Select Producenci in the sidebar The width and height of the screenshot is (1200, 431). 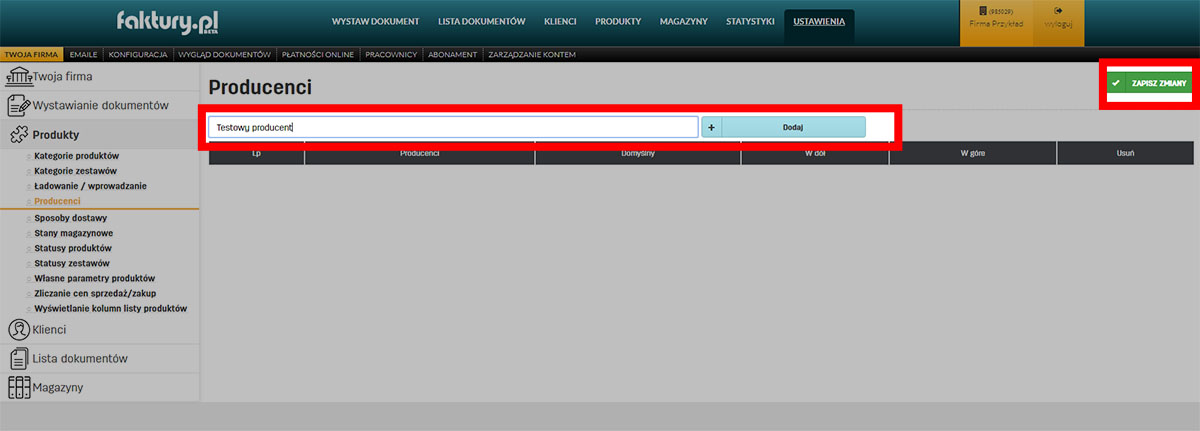[57, 201]
